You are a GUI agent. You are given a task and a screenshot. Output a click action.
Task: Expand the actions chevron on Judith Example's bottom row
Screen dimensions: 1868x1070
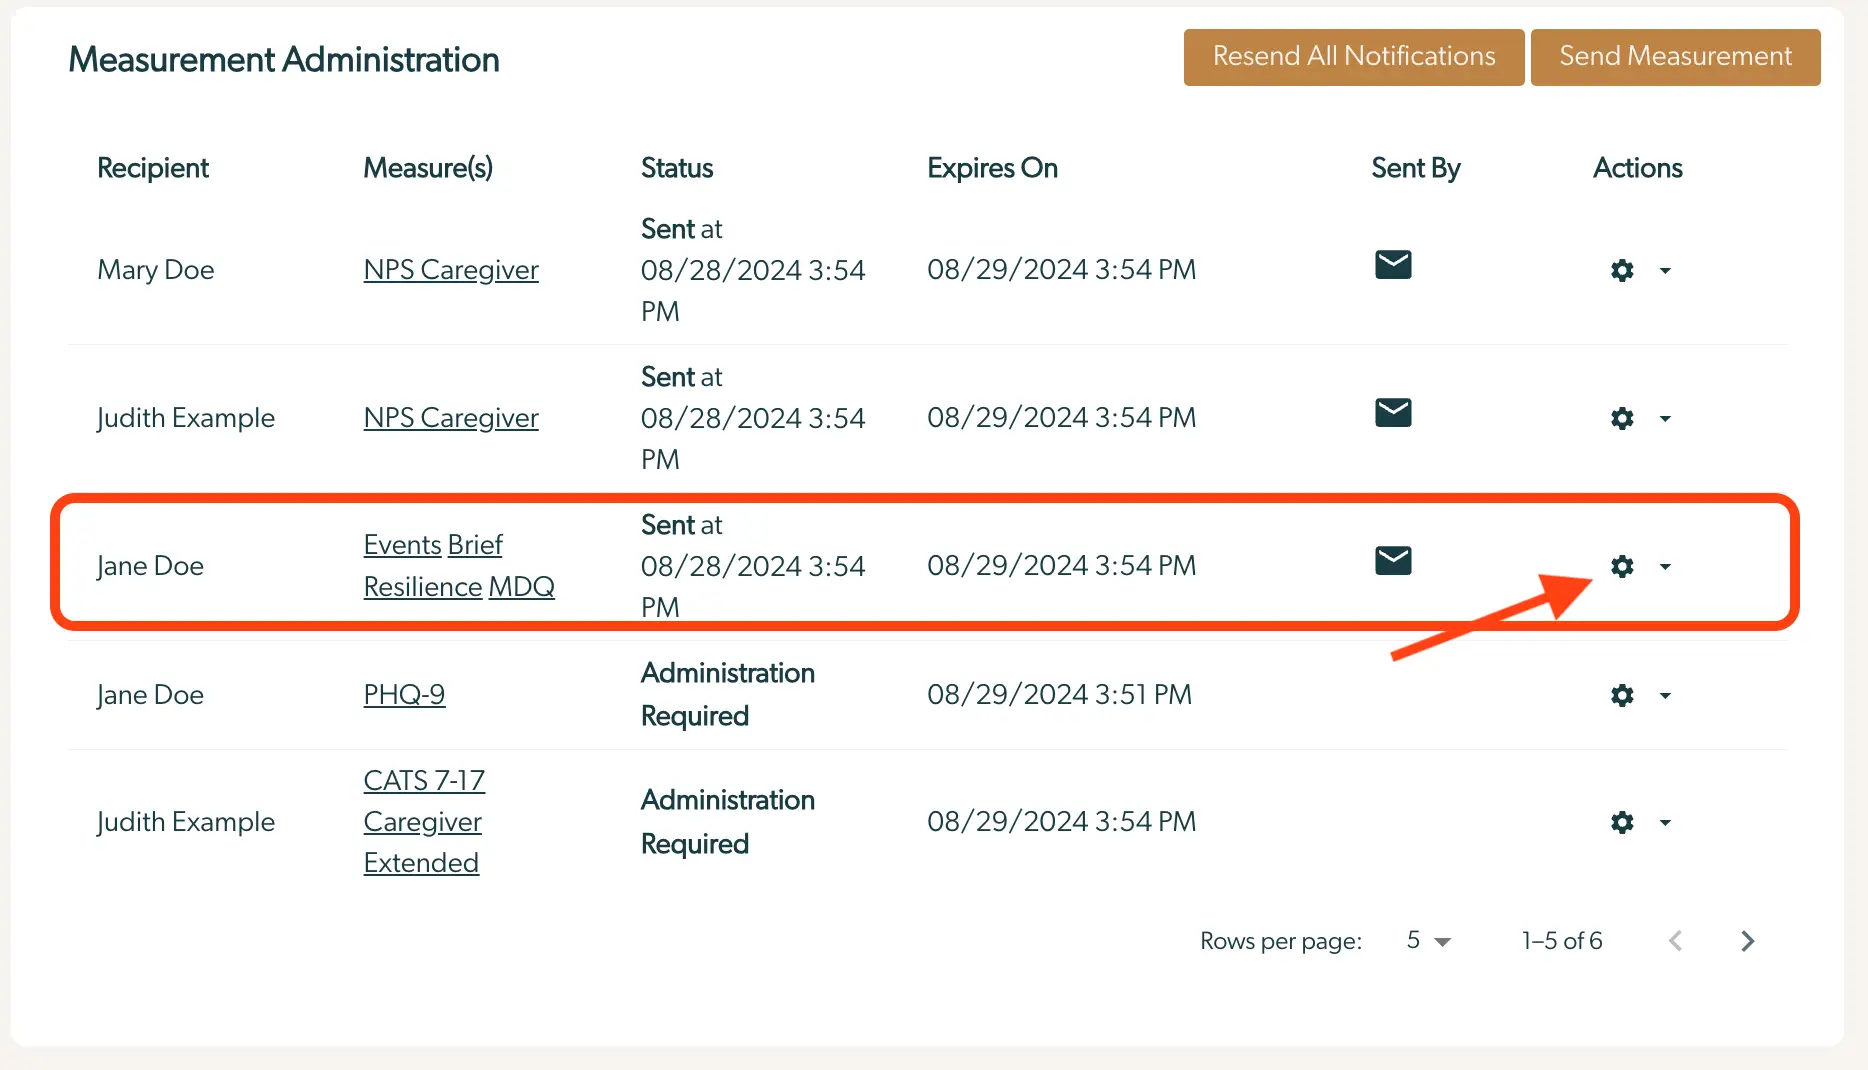tap(1665, 822)
